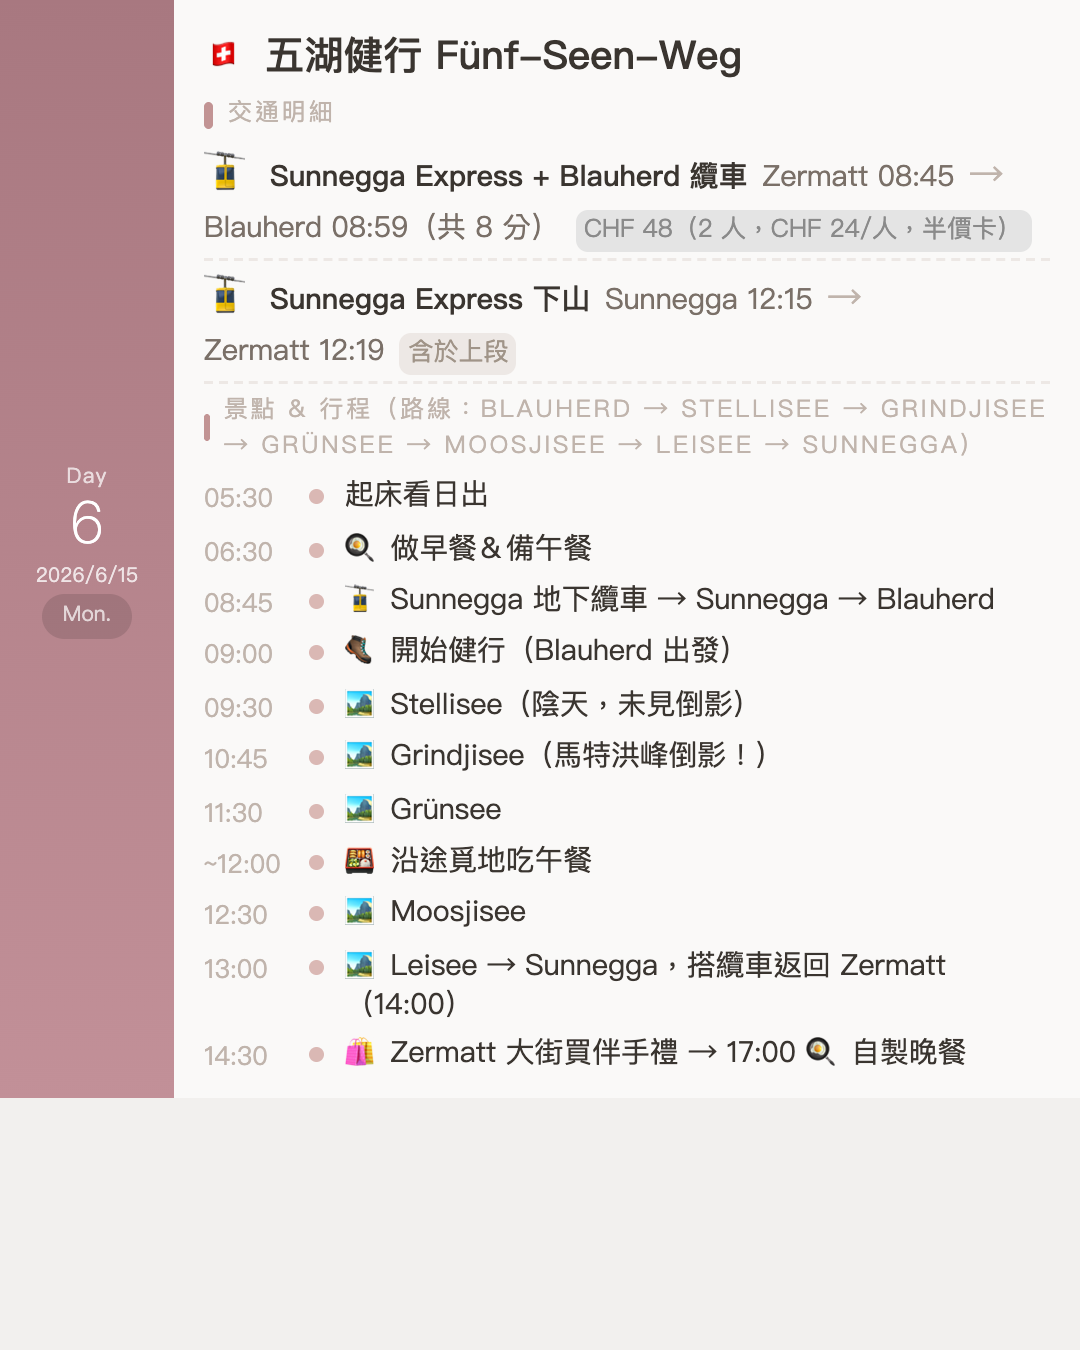This screenshot has height=1350, width=1080.
Task: Click Sunnegga Express + Blauherd 纜車 title
Action: (x=508, y=176)
